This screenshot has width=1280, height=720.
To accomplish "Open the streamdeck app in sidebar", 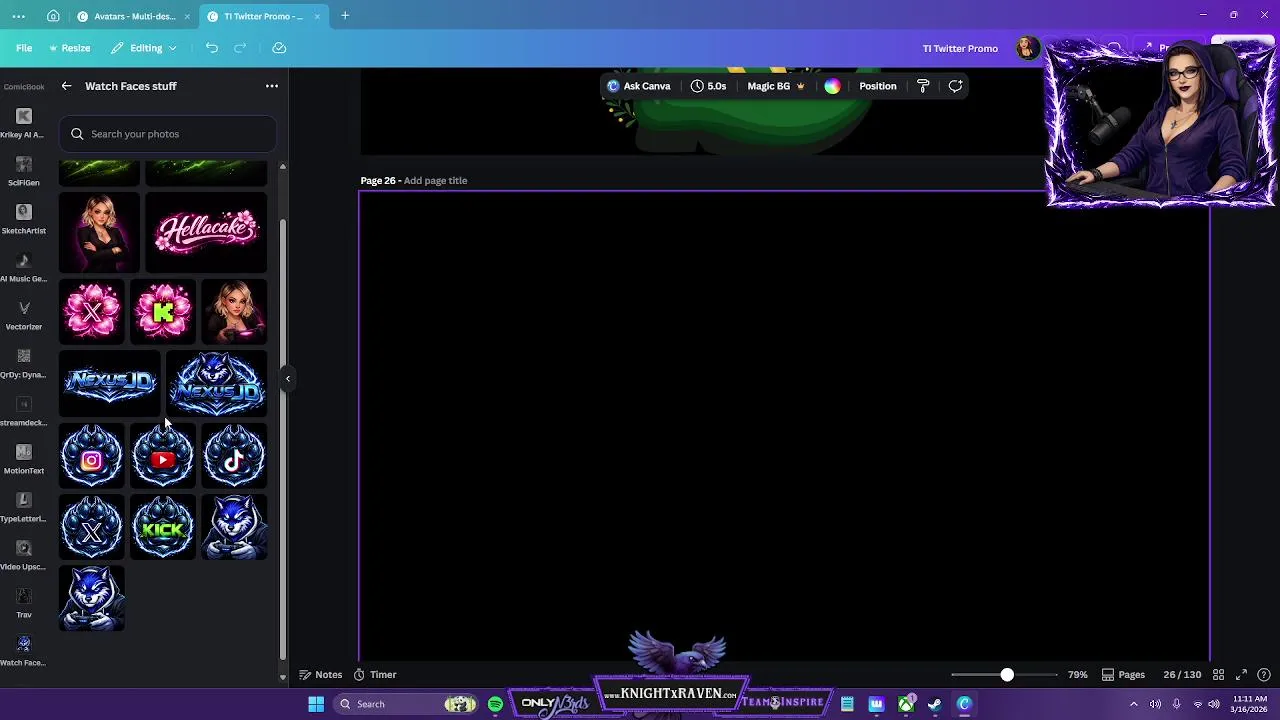I will point(23,411).
